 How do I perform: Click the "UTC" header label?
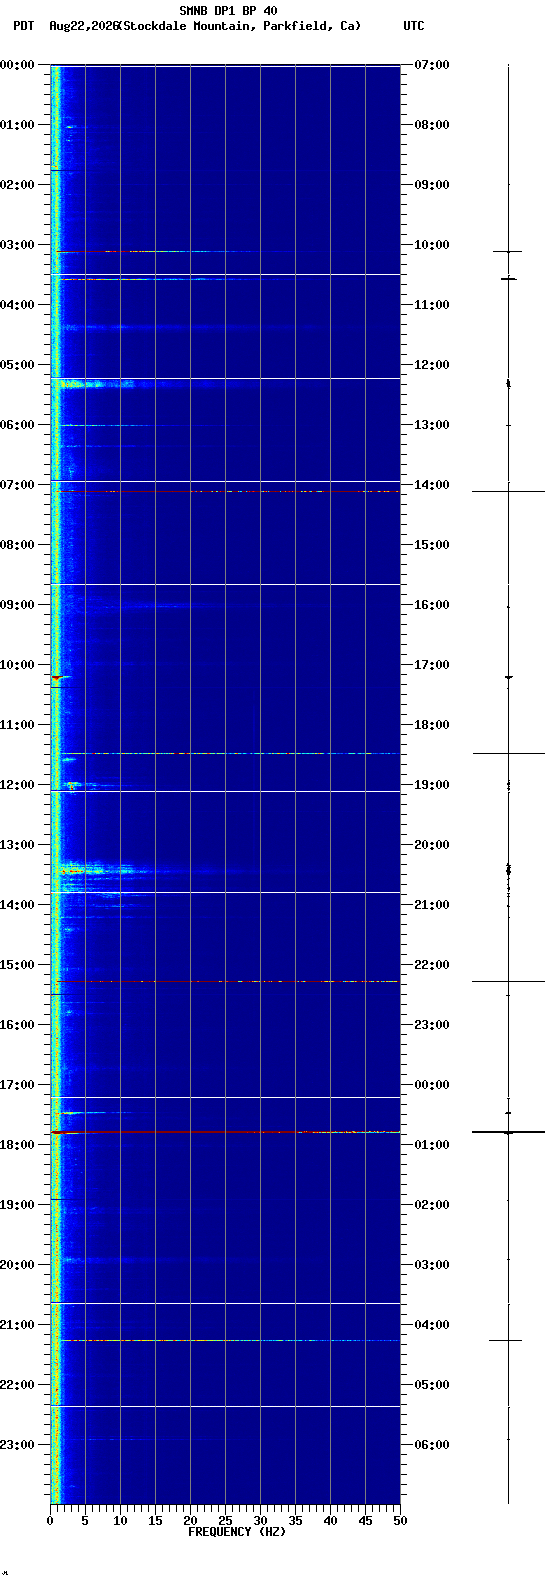[414, 26]
